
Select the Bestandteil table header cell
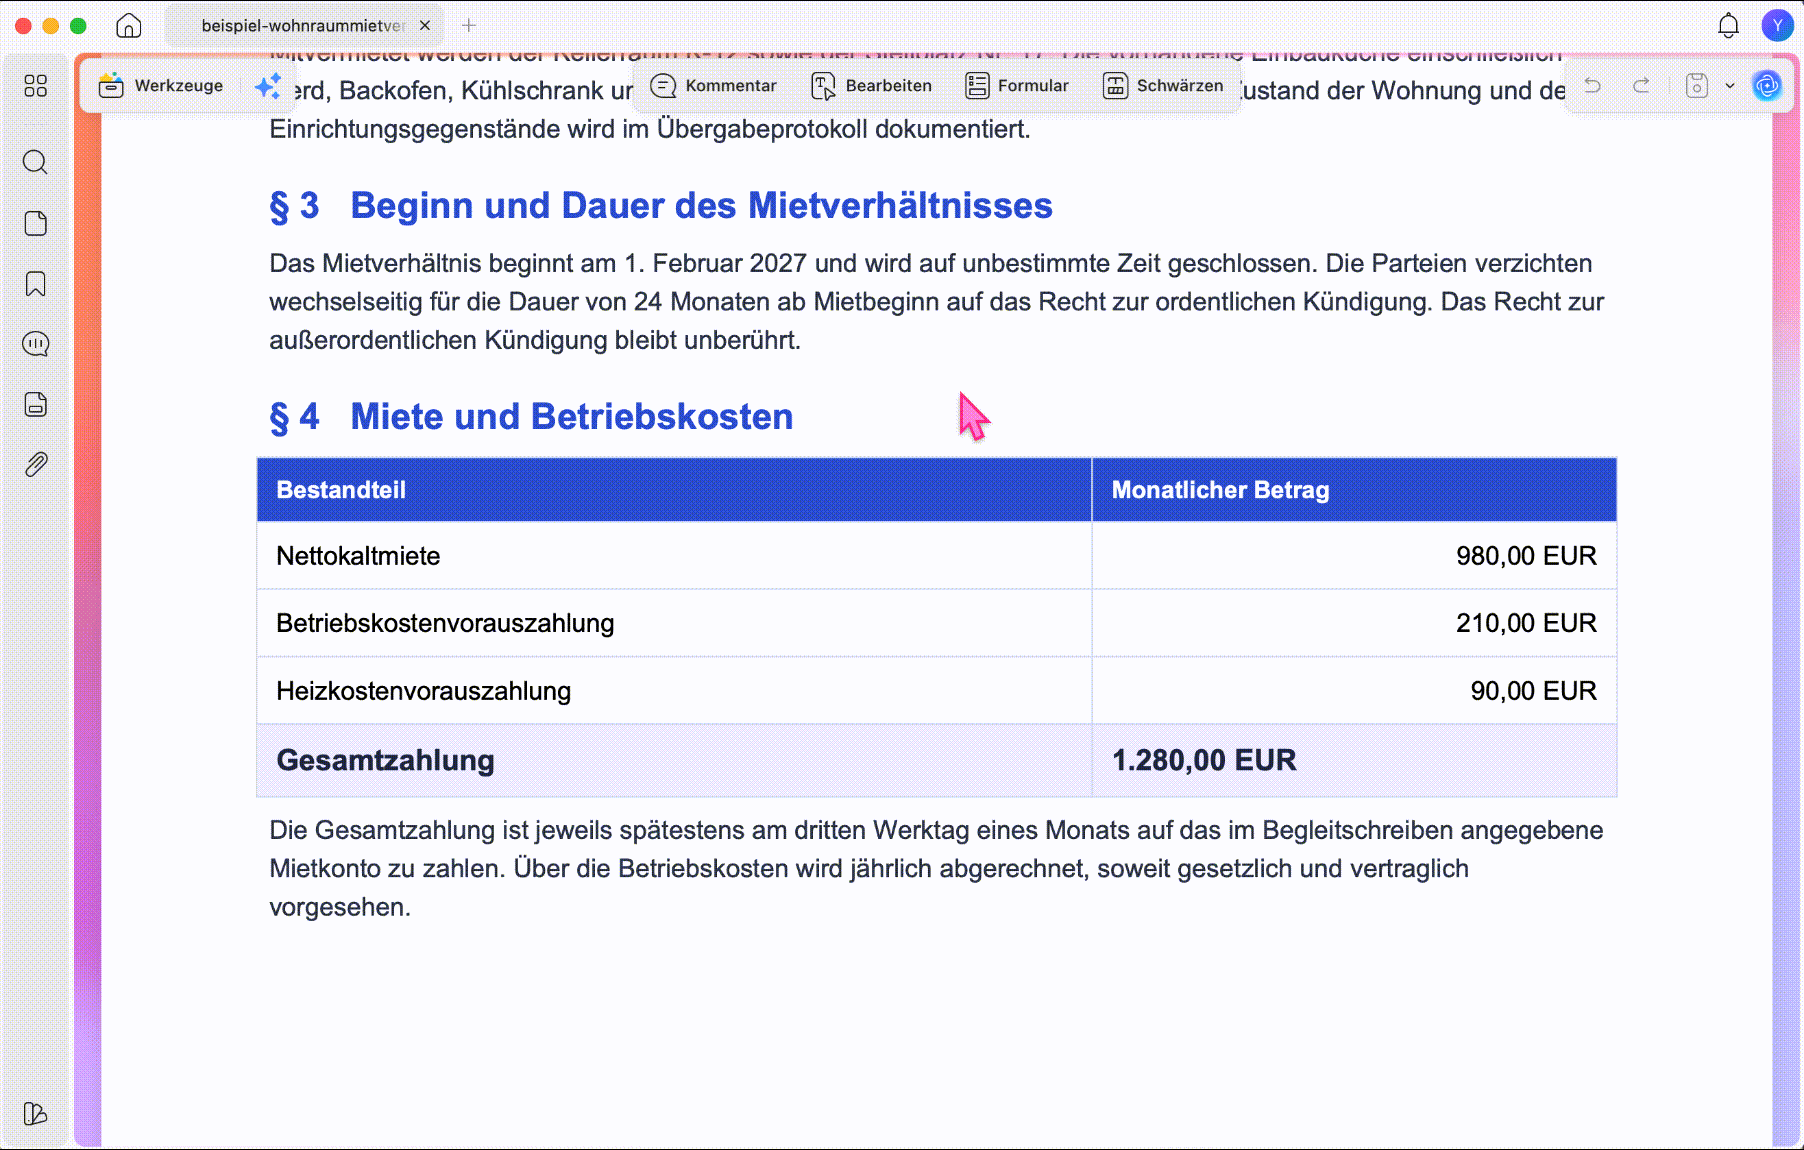coord(674,490)
